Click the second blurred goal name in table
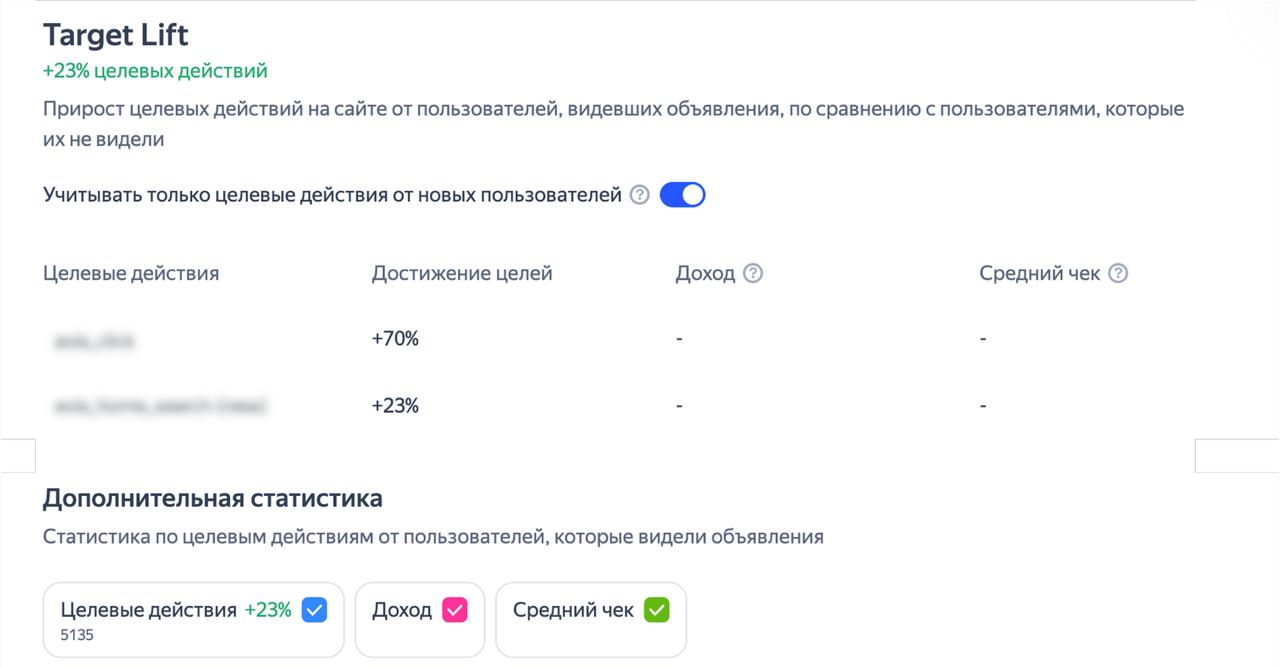 [x=160, y=407]
